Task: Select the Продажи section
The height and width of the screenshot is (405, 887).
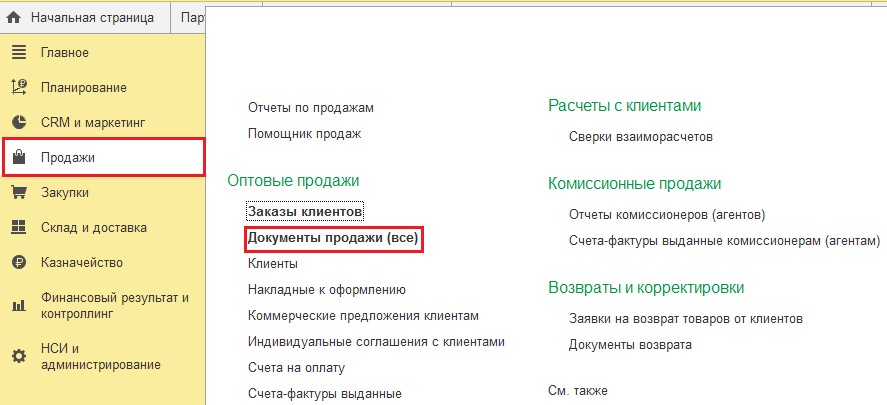Action: pos(102,157)
